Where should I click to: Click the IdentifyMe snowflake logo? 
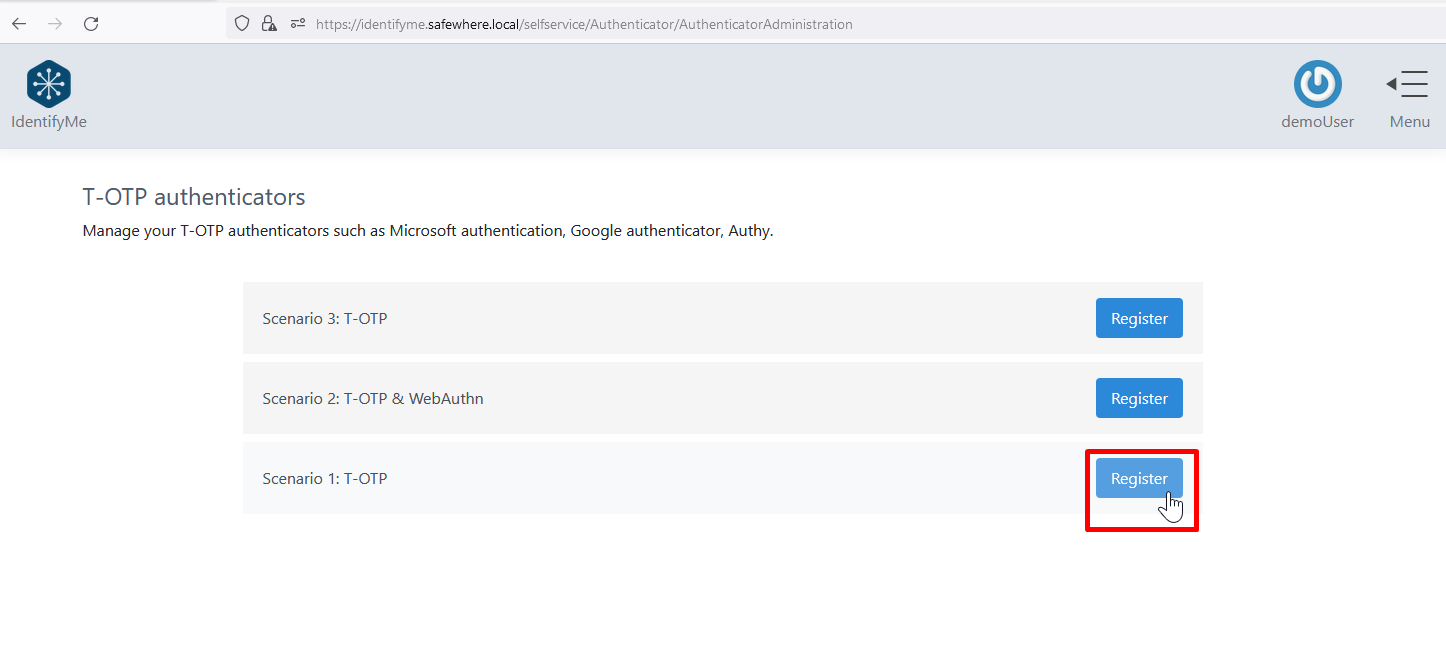click(48, 84)
